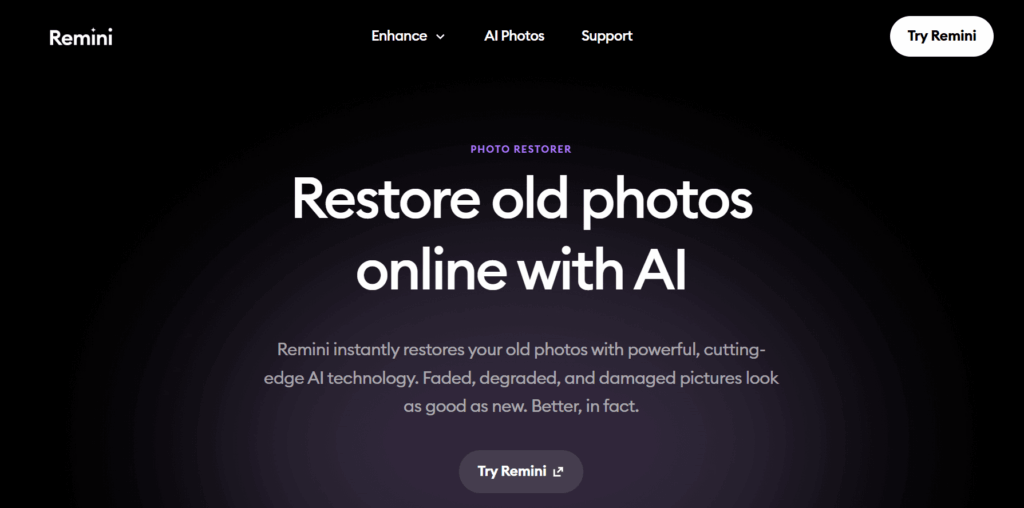Open the Support page link
The height and width of the screenshot is (508, 1024).
pyautogui.click(x=607, y=37)
